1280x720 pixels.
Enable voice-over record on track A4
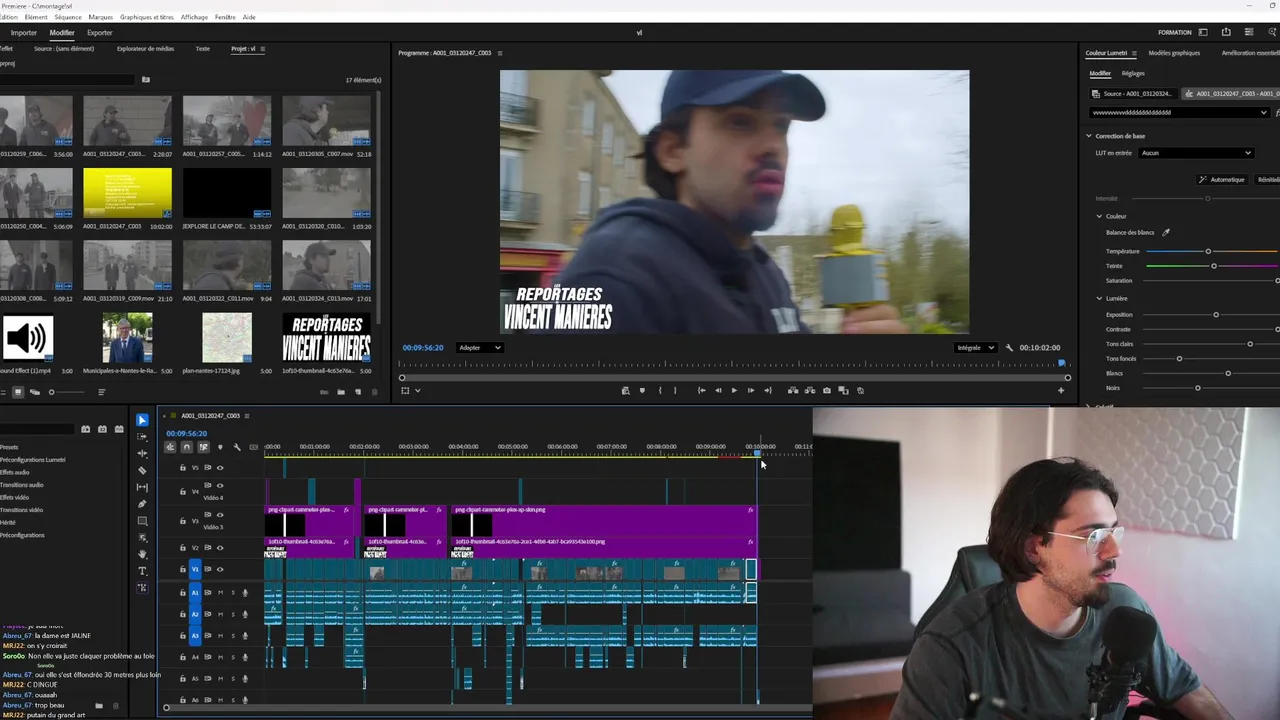[245, 657]
